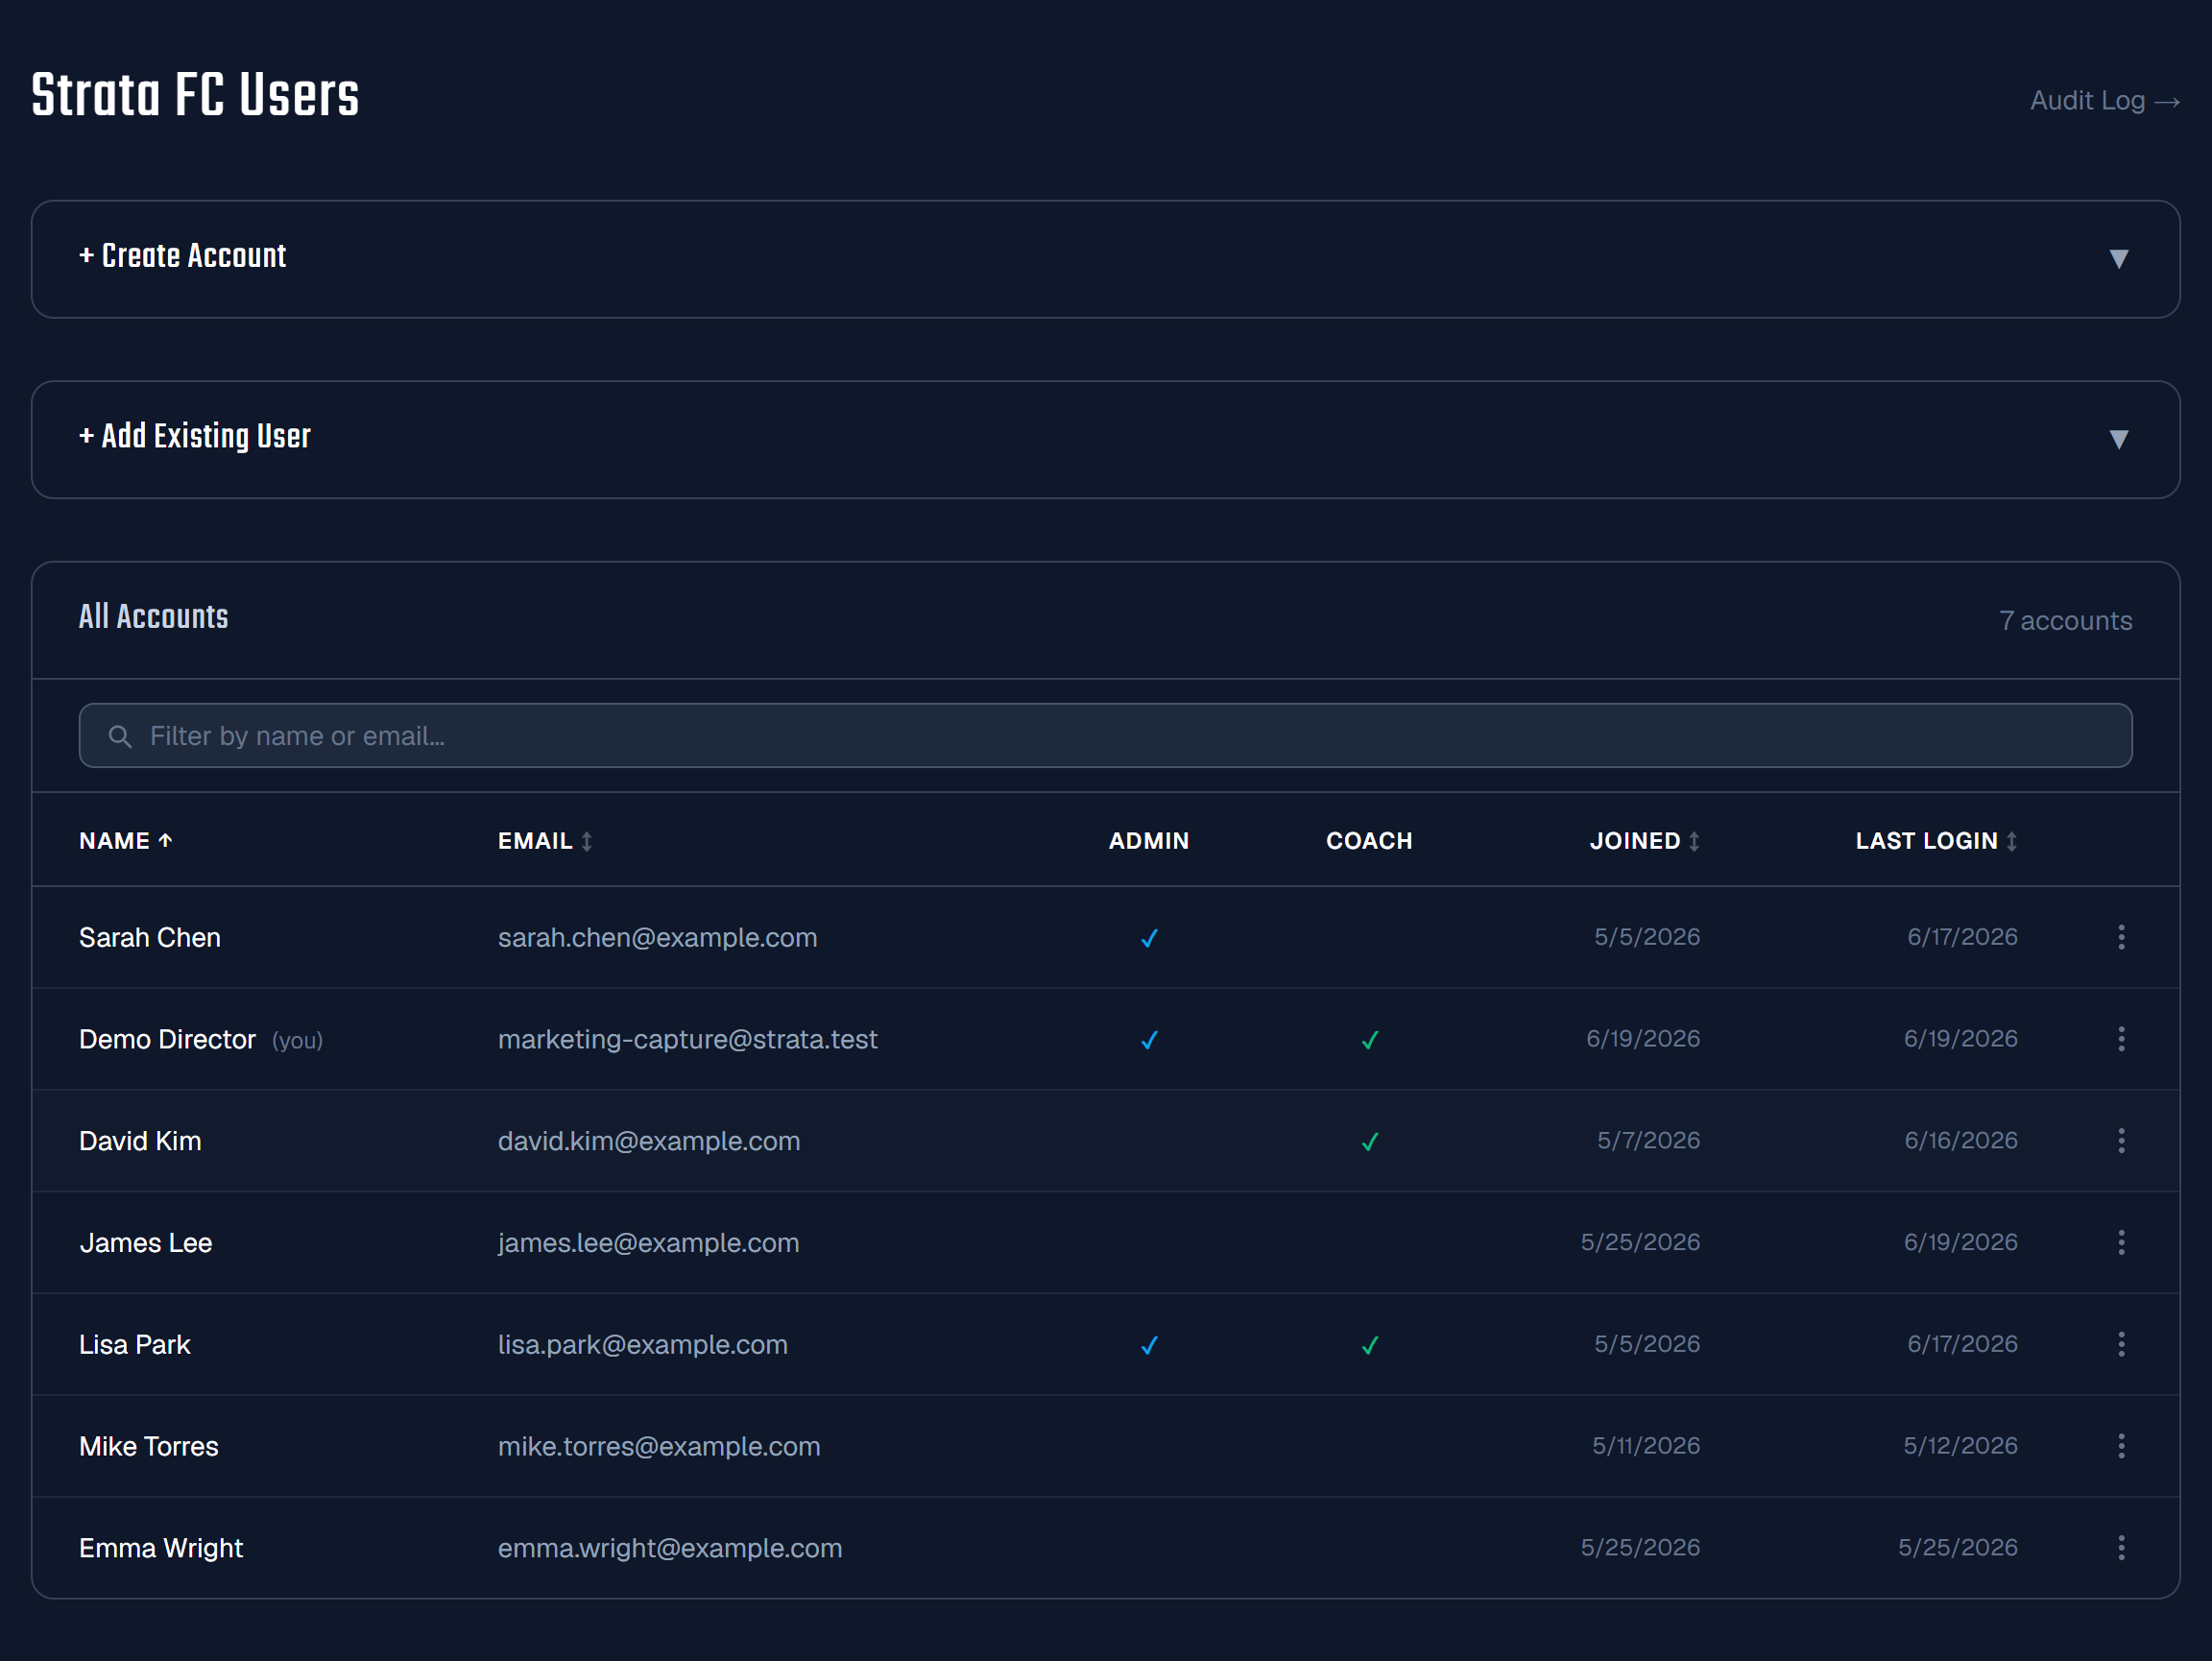Image resolution: width=2212 pixels, height=1661 pixels.
Task: Click email mike.torres@example.com
Action: (659, 1447)
